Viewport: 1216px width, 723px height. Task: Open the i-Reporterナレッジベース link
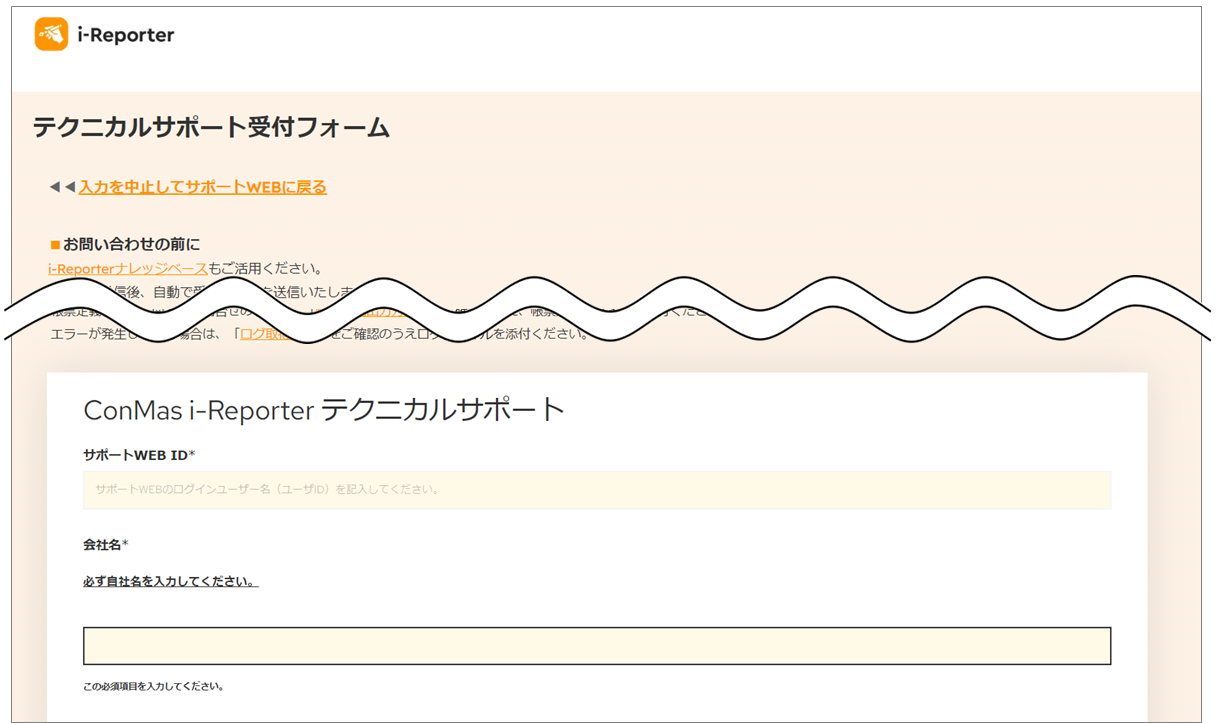[x=127, y=268]
